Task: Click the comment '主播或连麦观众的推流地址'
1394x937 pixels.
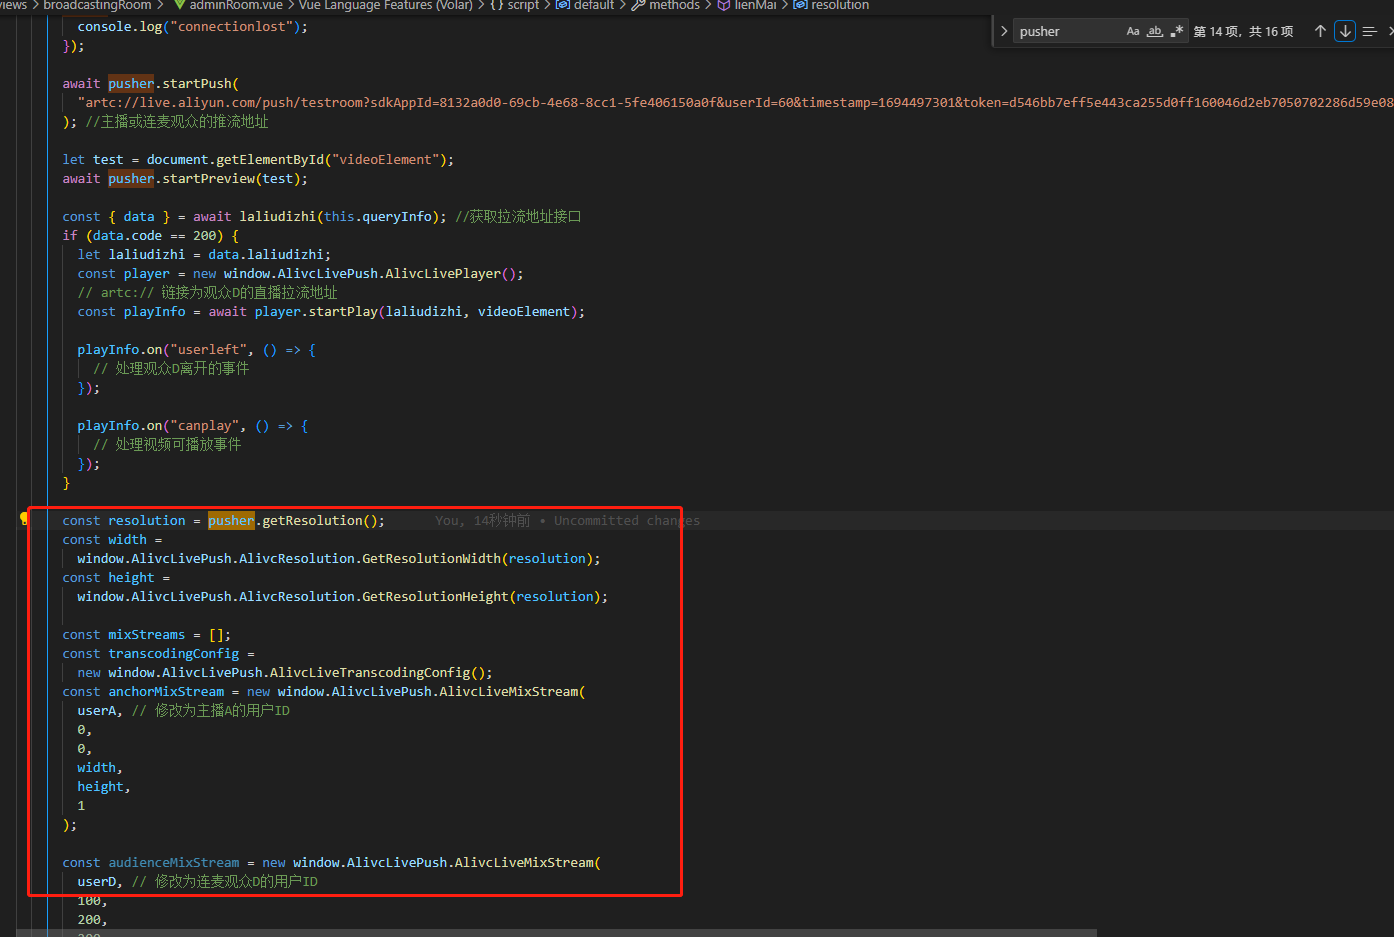Action: pyautogui.click(x=185, y=122)
